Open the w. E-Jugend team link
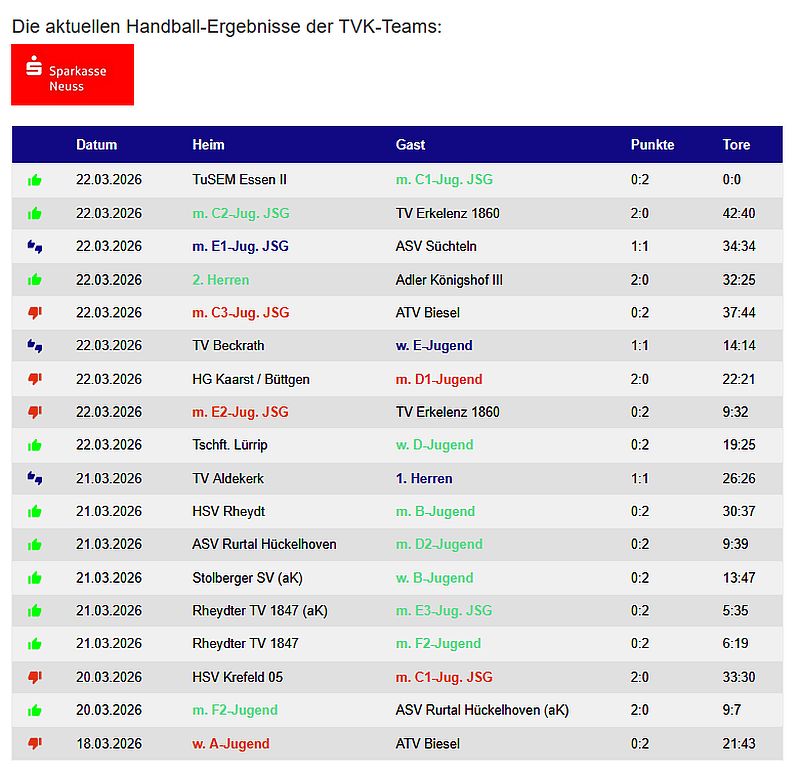 [x=434, y=346]
